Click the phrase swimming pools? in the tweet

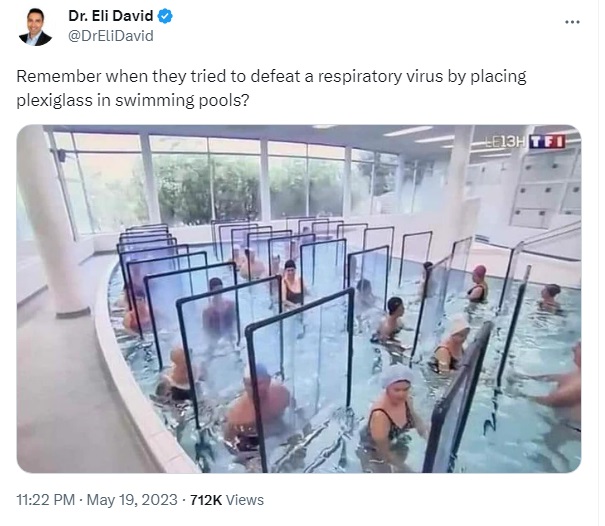[x=182, y=101]
